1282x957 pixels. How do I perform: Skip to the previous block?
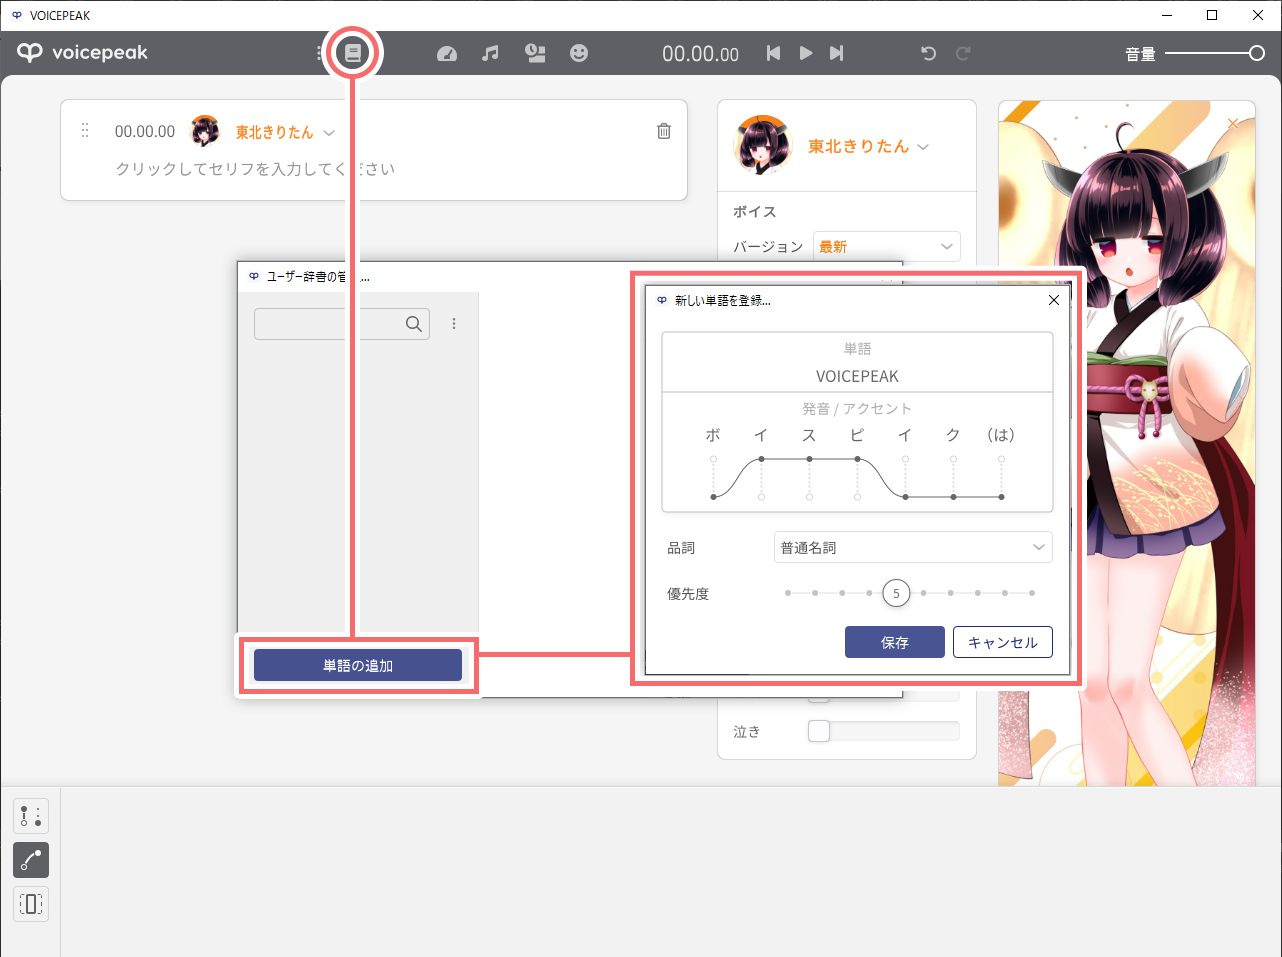pyautogui.click(x=773, y=53)
